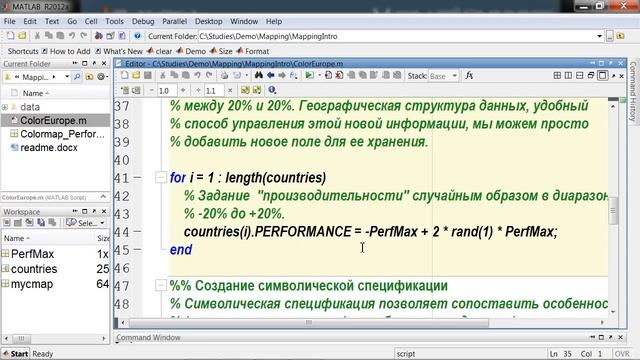The width and height of the screenshot is (640, 360).
Task: Expand the data folder tree node
Action: (5, 107)
